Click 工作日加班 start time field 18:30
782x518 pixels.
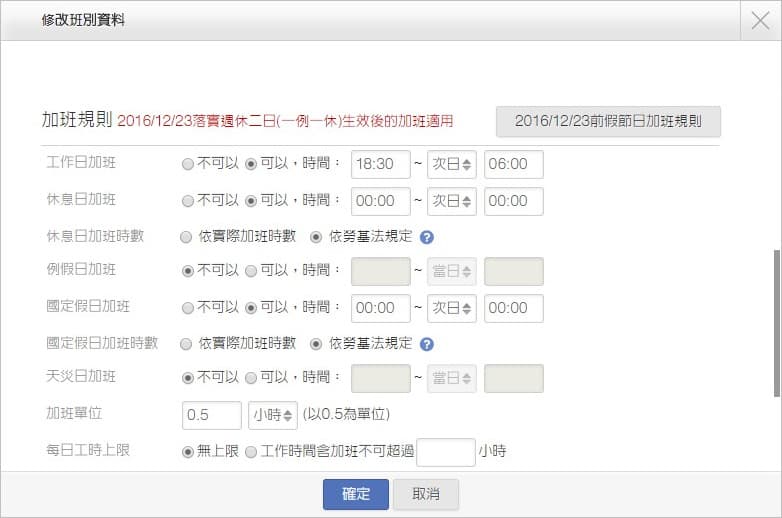pyautogui.click(x=381, y=165)
